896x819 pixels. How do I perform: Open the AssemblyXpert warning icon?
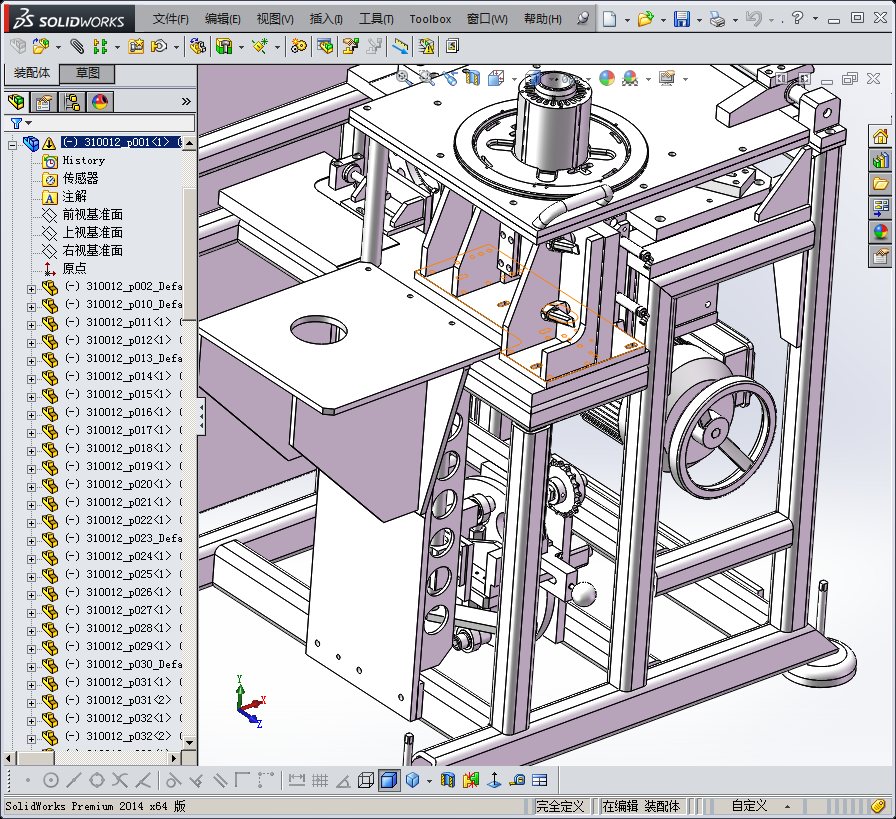[x=426, y=46]
